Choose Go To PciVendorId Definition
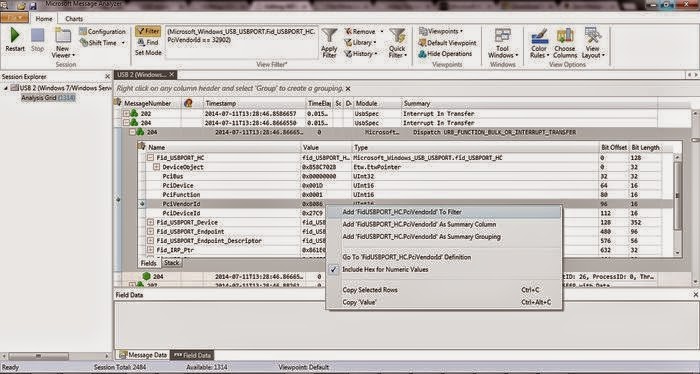Screen dimensions: 700x374 [444, 257]
